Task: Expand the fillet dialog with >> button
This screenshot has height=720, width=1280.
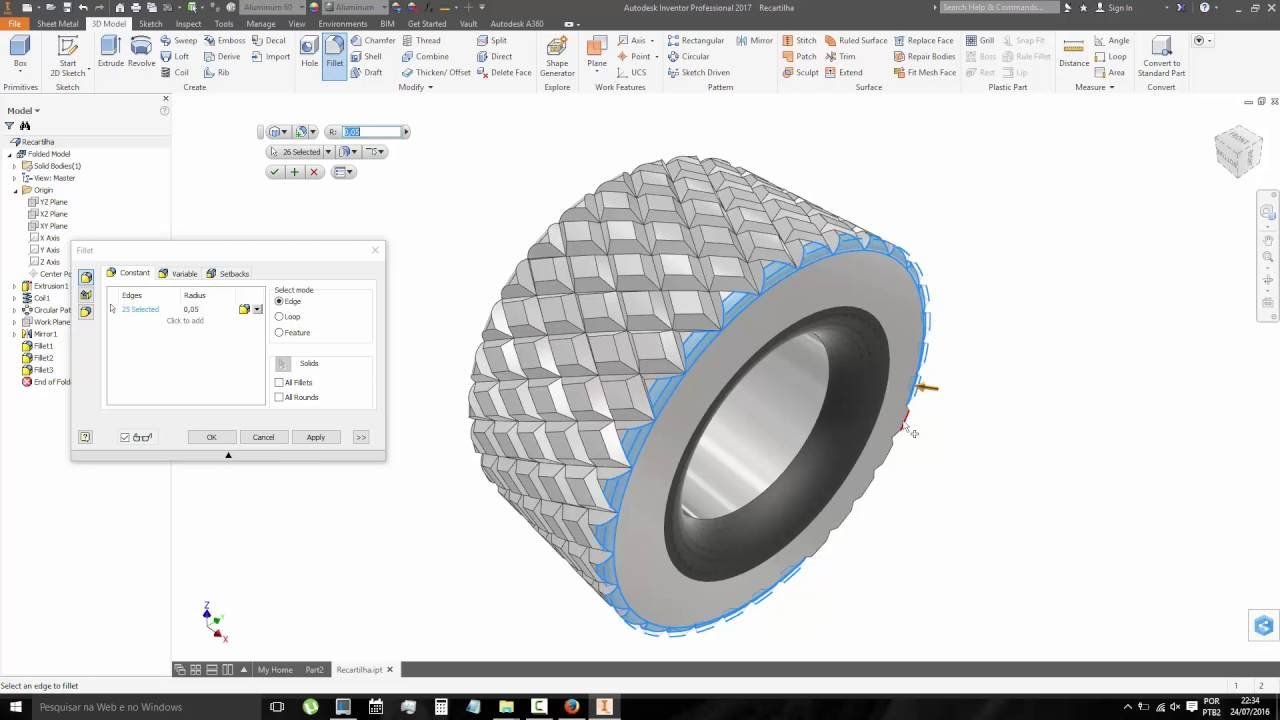Action: point(360,437)
